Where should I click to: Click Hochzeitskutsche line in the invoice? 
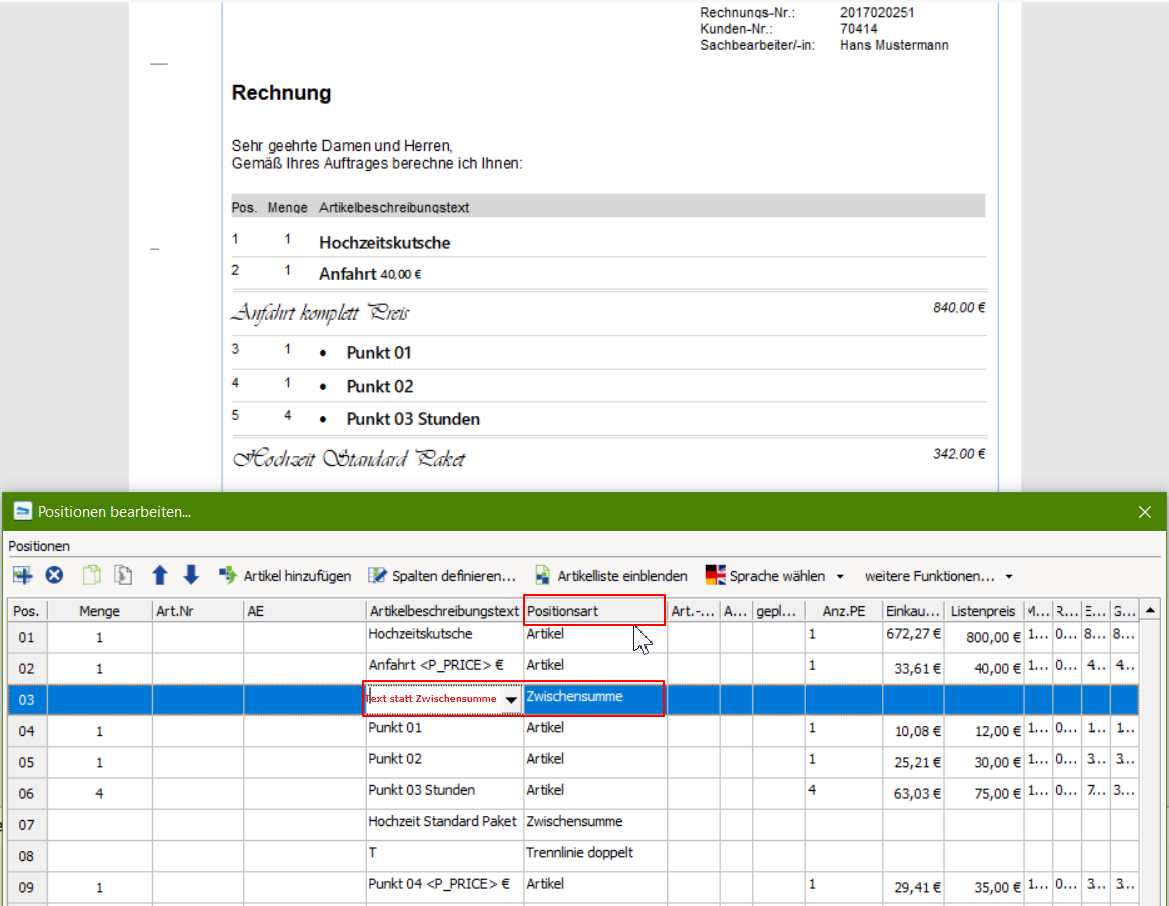click(x=385, y=243)
